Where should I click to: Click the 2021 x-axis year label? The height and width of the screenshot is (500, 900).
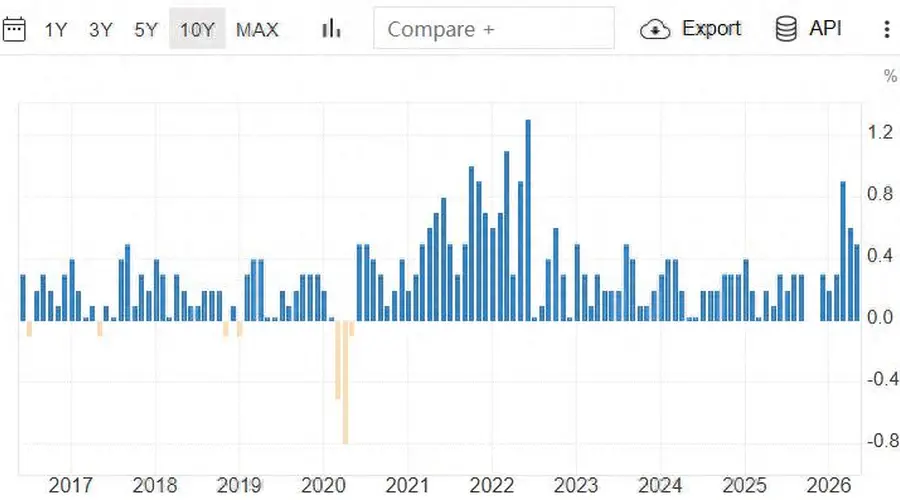point(407,486)
